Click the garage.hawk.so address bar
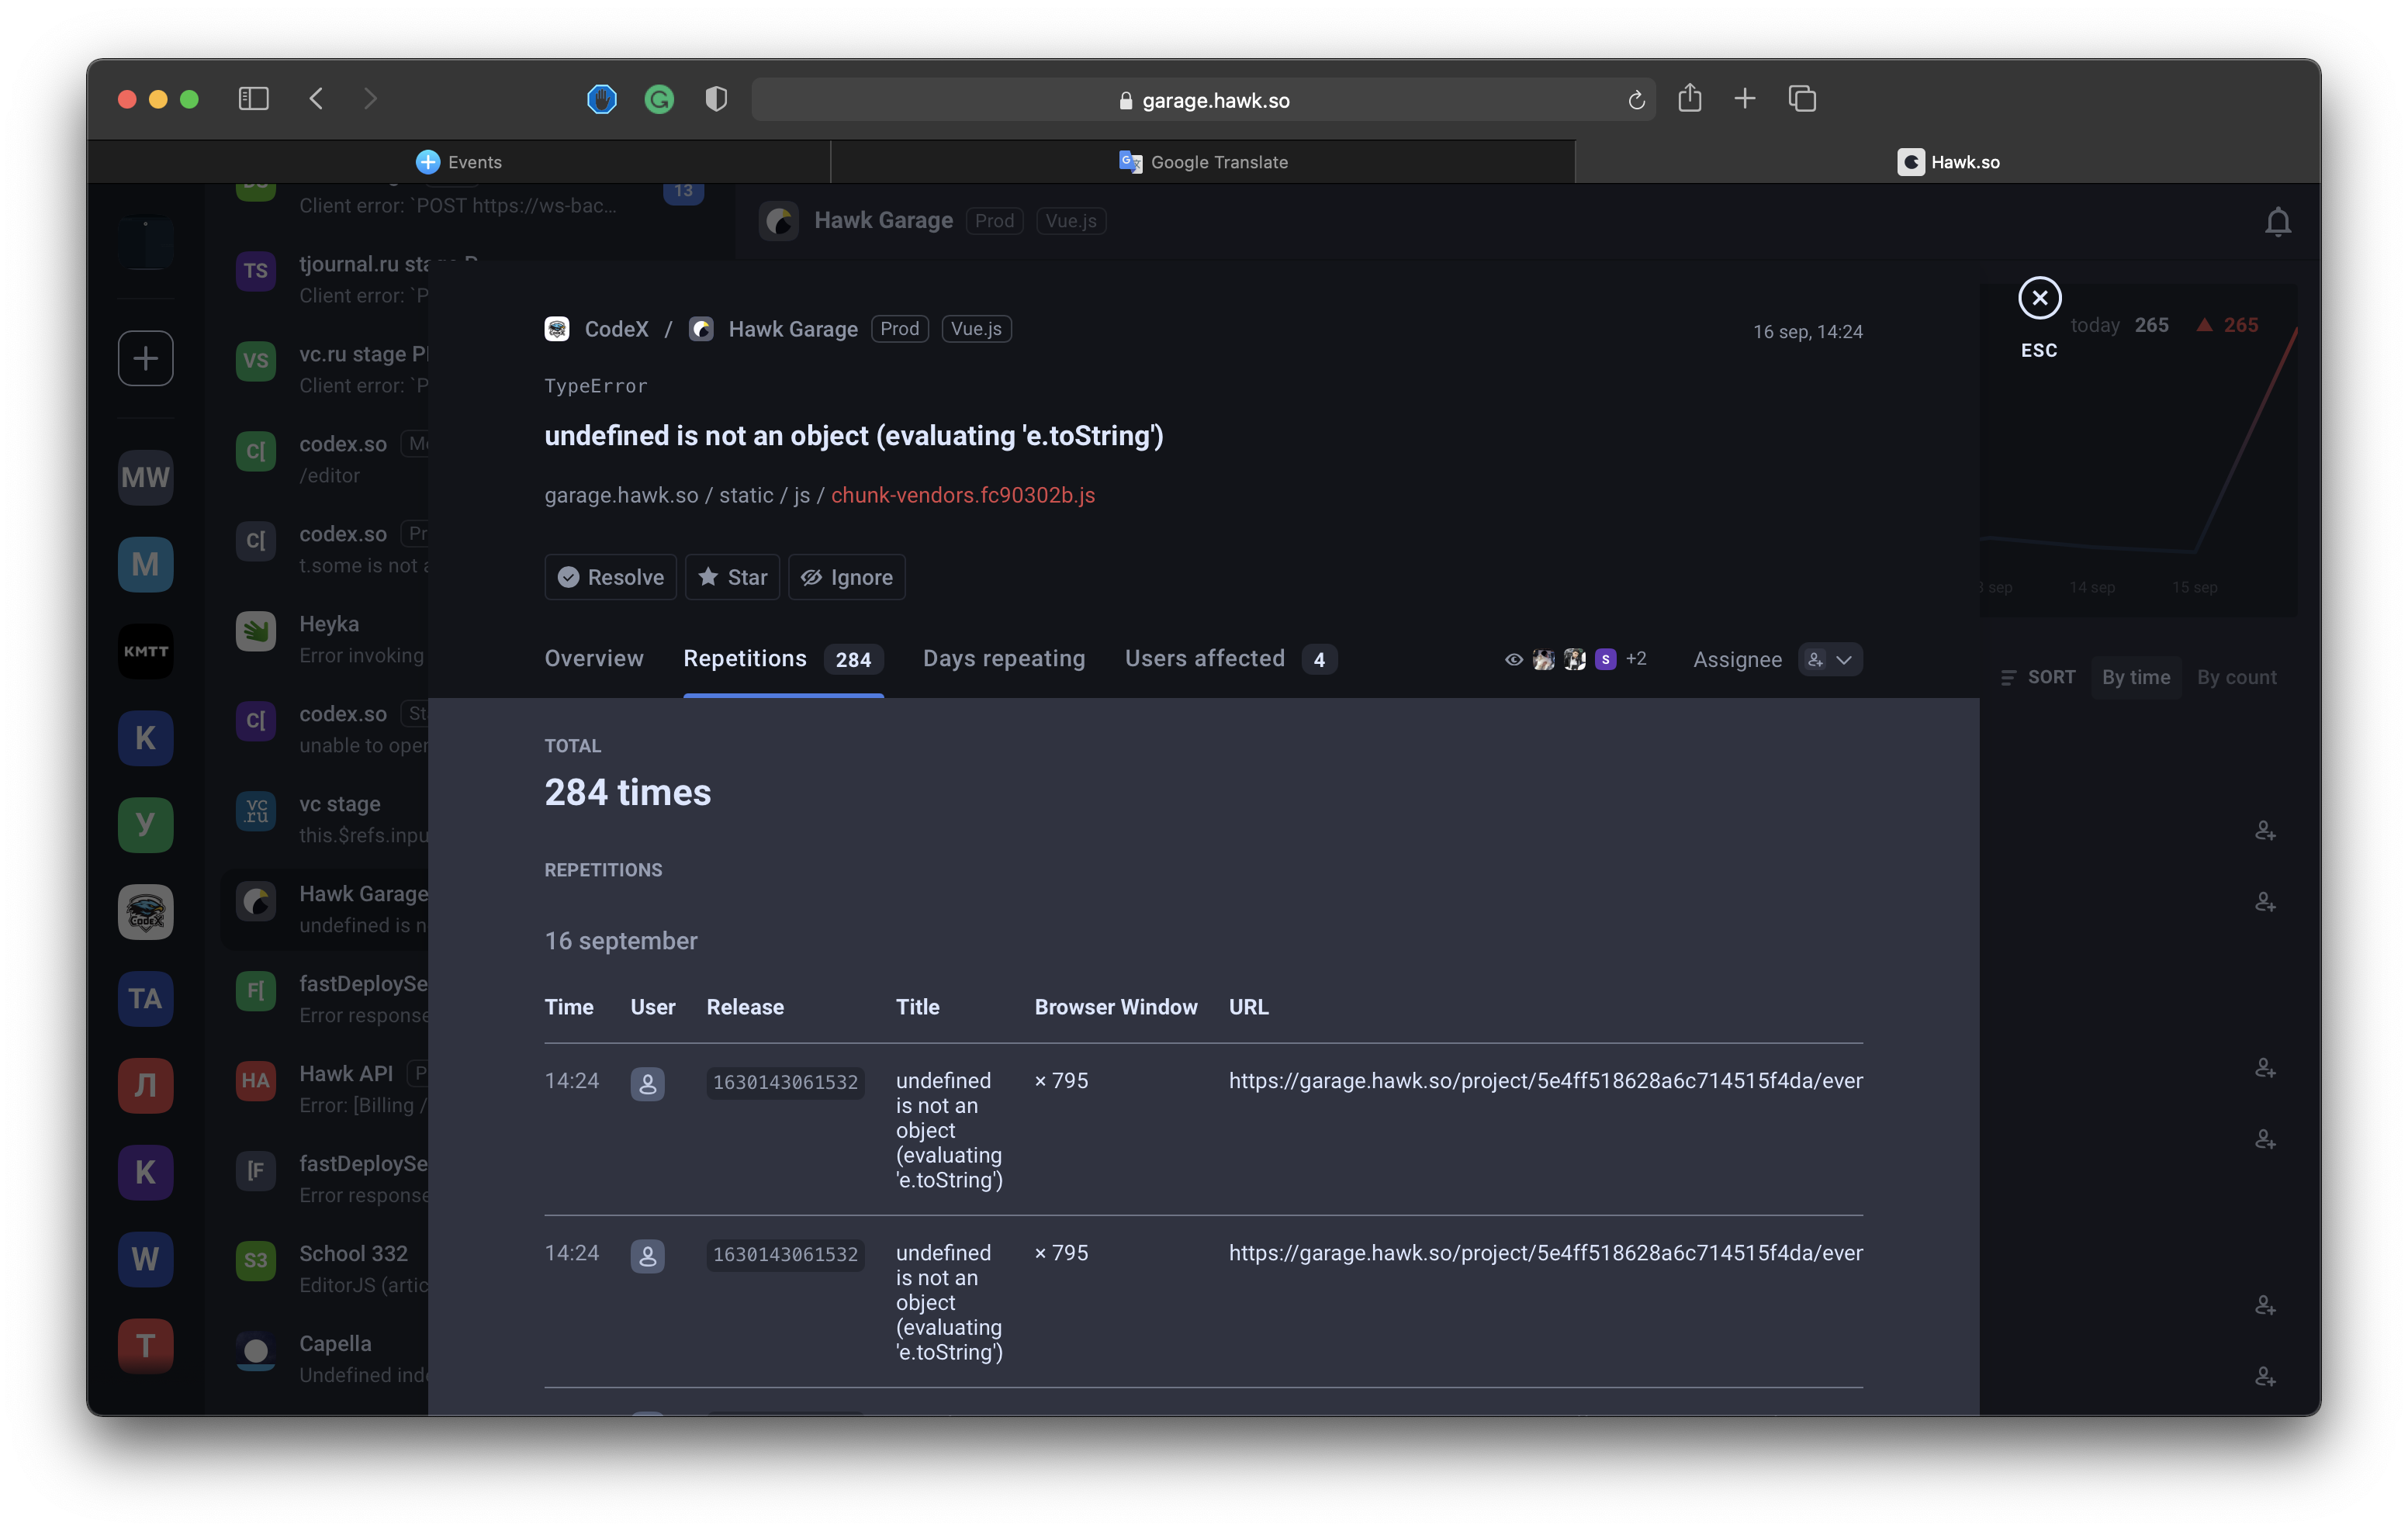Viewport: 2408px width, 1531px height. [1203, 100]
